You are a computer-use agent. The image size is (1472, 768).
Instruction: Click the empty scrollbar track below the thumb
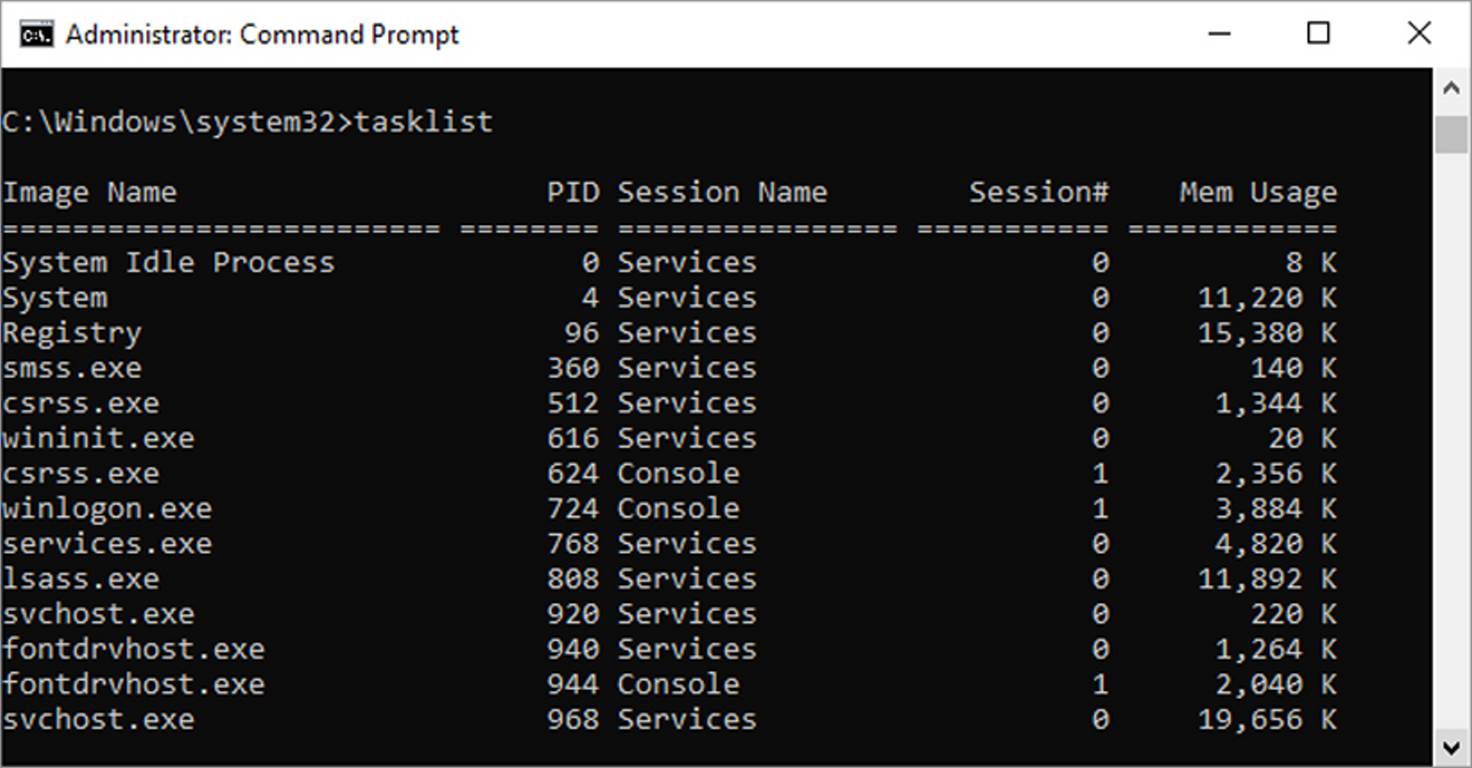tap(1451, 450)
